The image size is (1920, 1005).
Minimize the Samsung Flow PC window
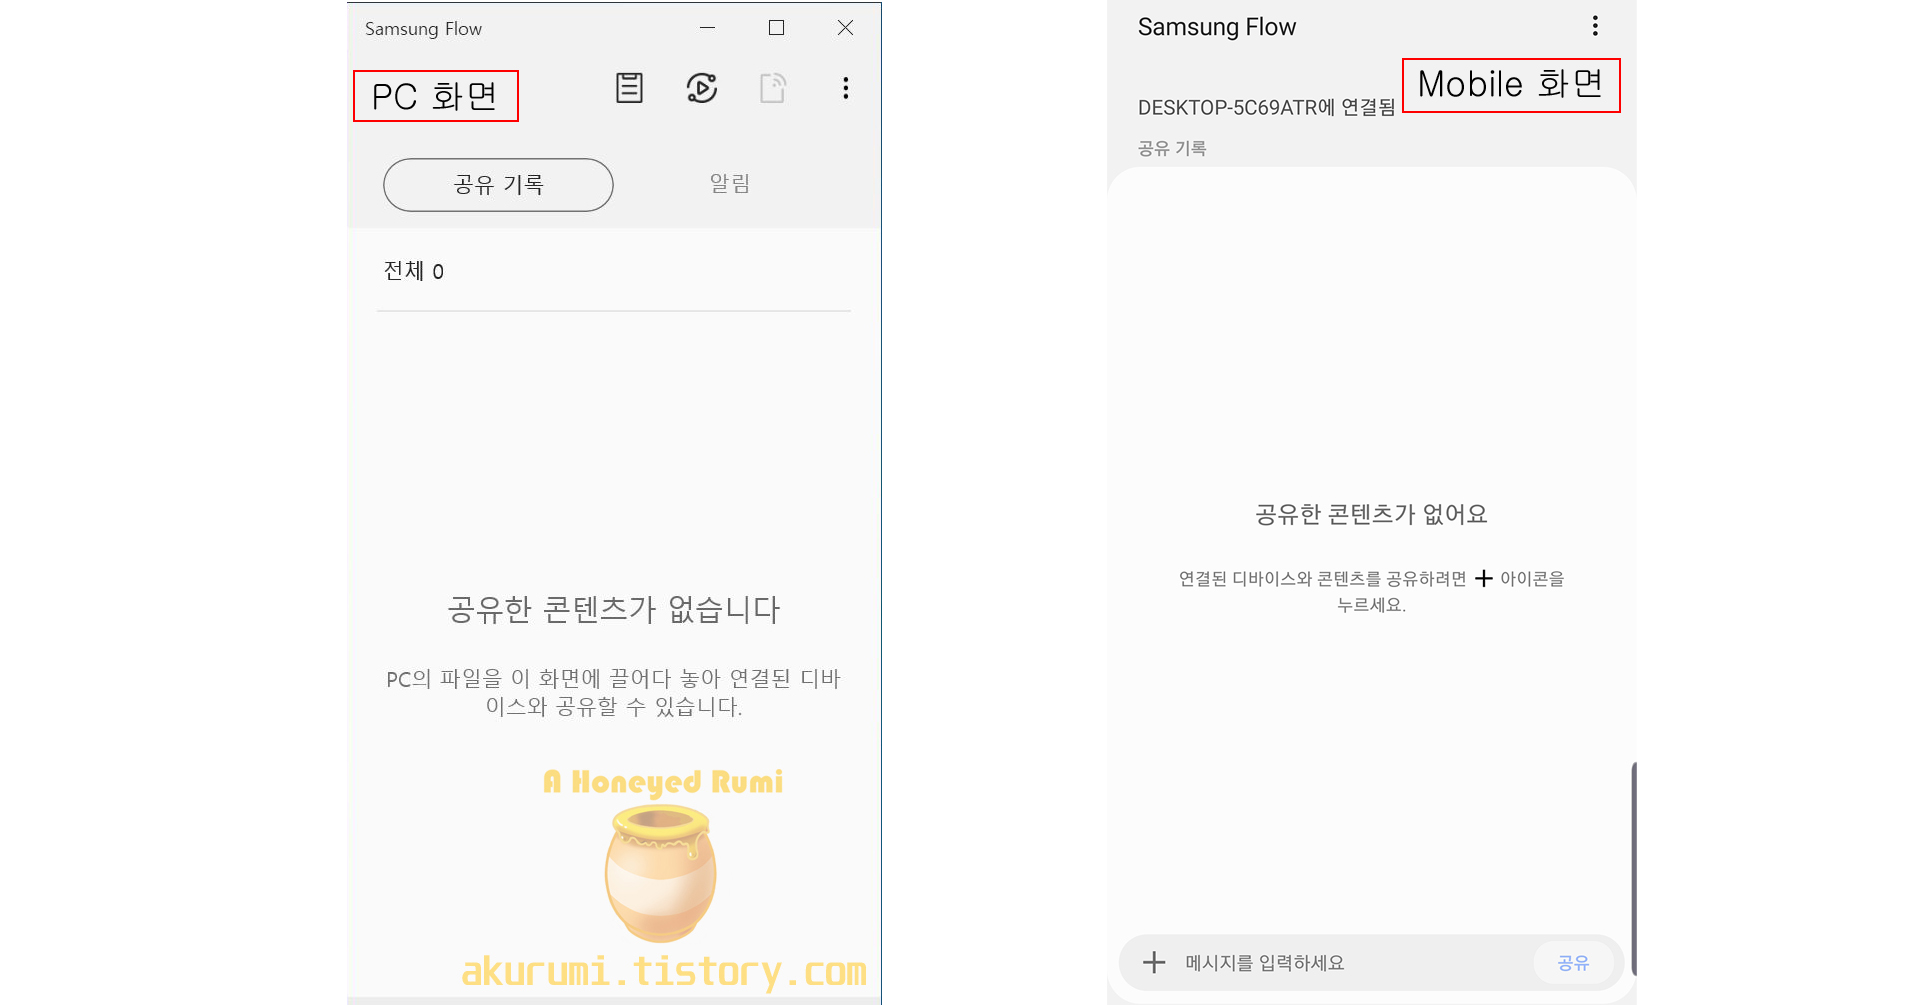707,28
